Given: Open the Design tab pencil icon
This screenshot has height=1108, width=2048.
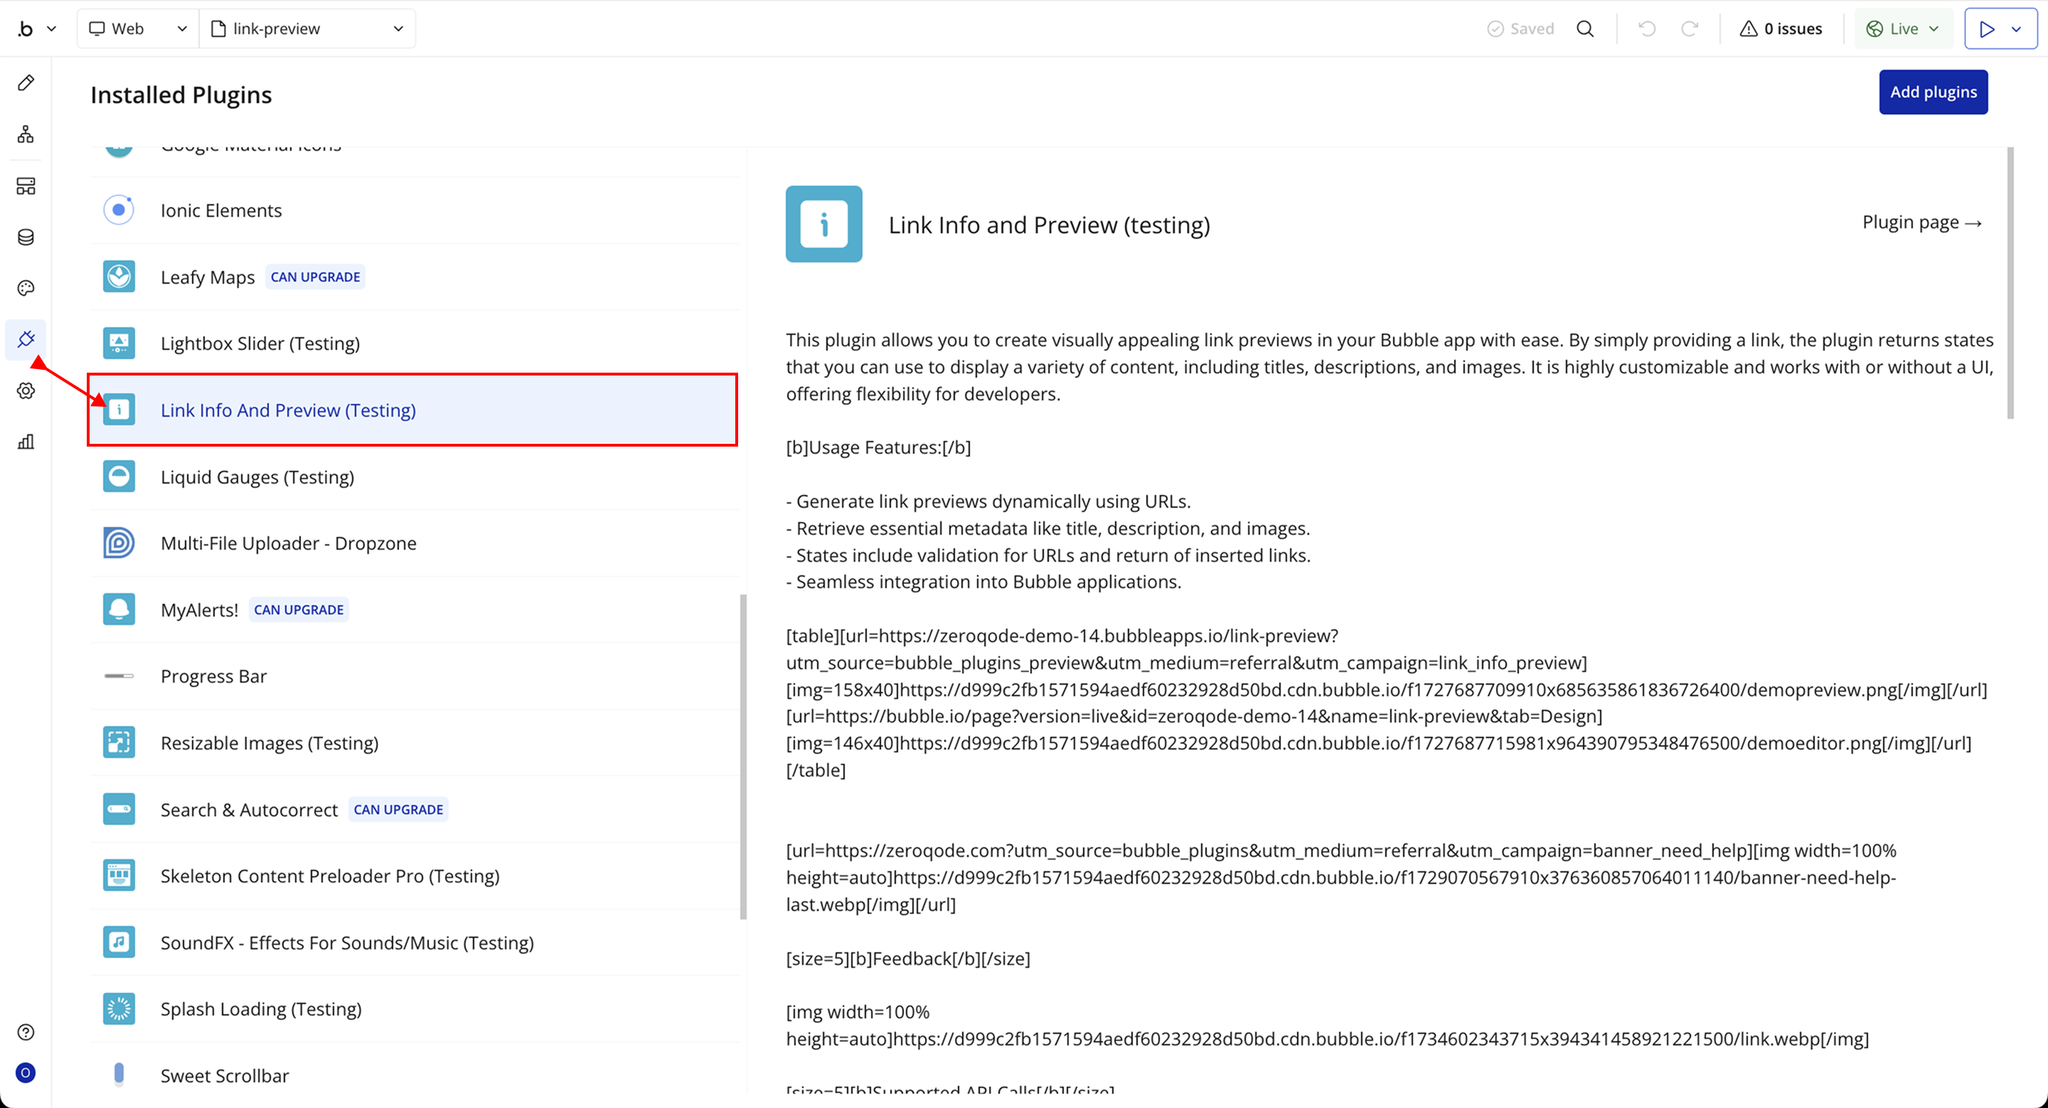Looking at the screenshot, I should tap(26, 83).
